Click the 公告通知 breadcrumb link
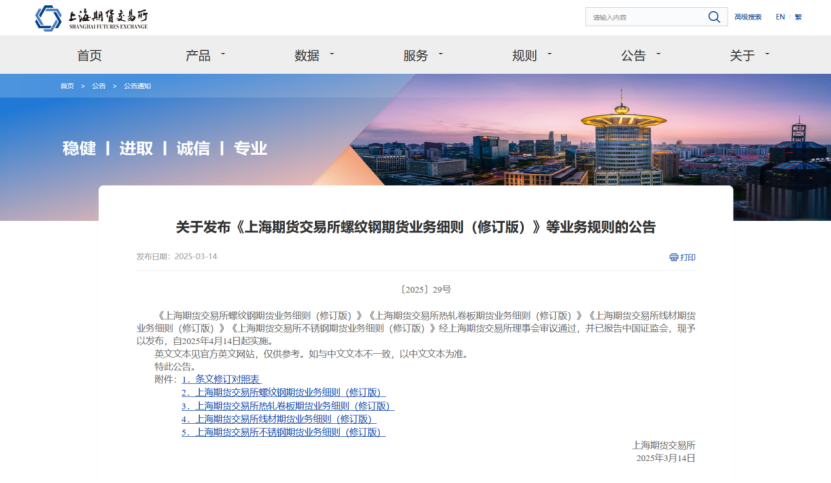Screen dimensions: 831x483 click(137, 86)
